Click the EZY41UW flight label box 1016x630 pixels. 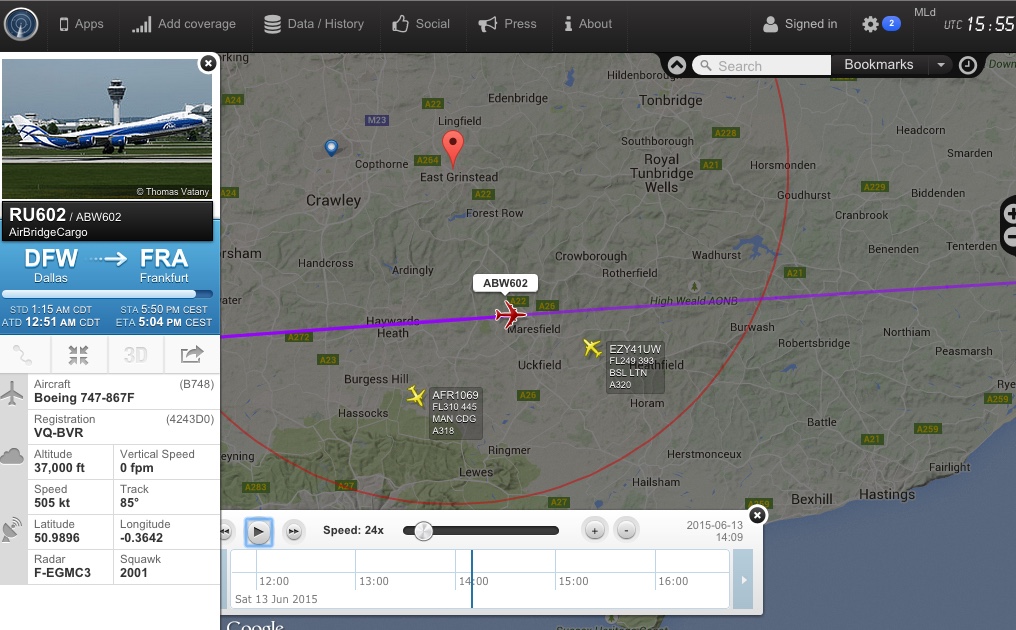tap(635, 367)
